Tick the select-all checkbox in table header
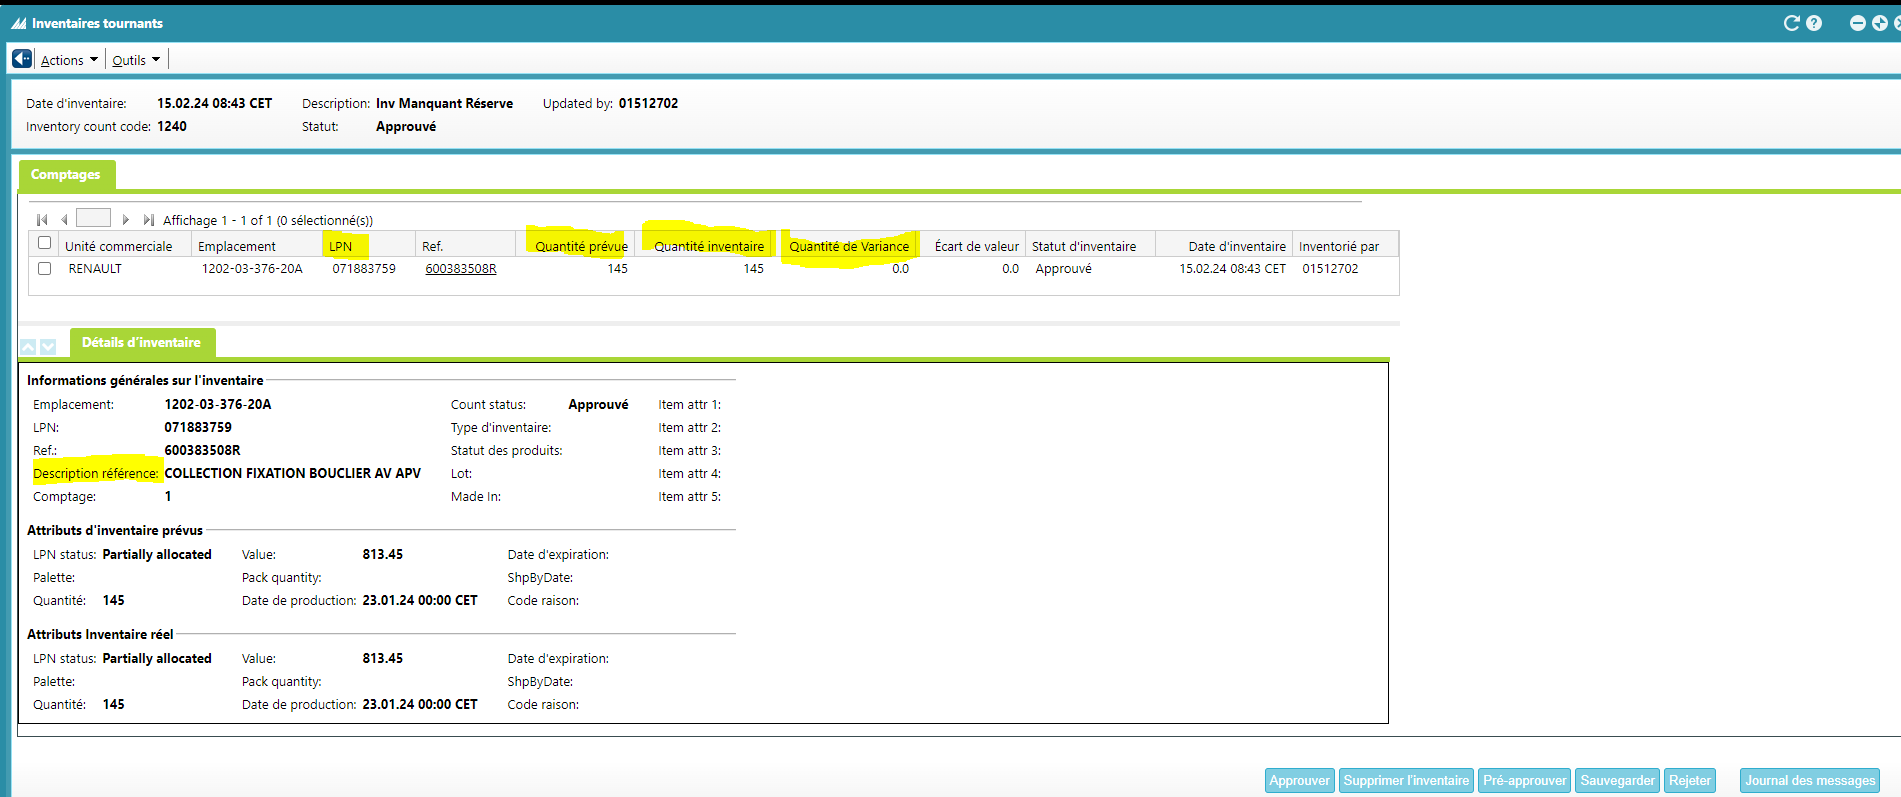 tap(44, 243)
